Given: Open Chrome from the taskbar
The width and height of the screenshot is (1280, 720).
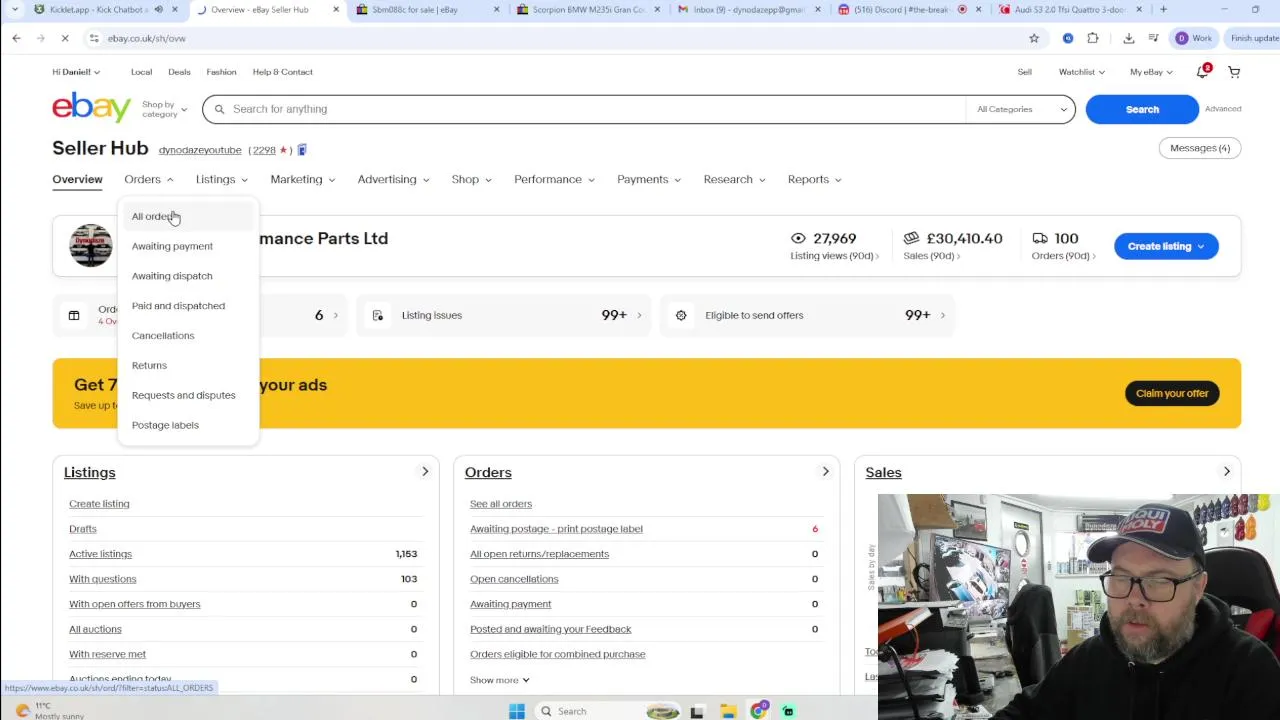Looking at the screenshot, I should pyautogui.click(x=759, y=711).
